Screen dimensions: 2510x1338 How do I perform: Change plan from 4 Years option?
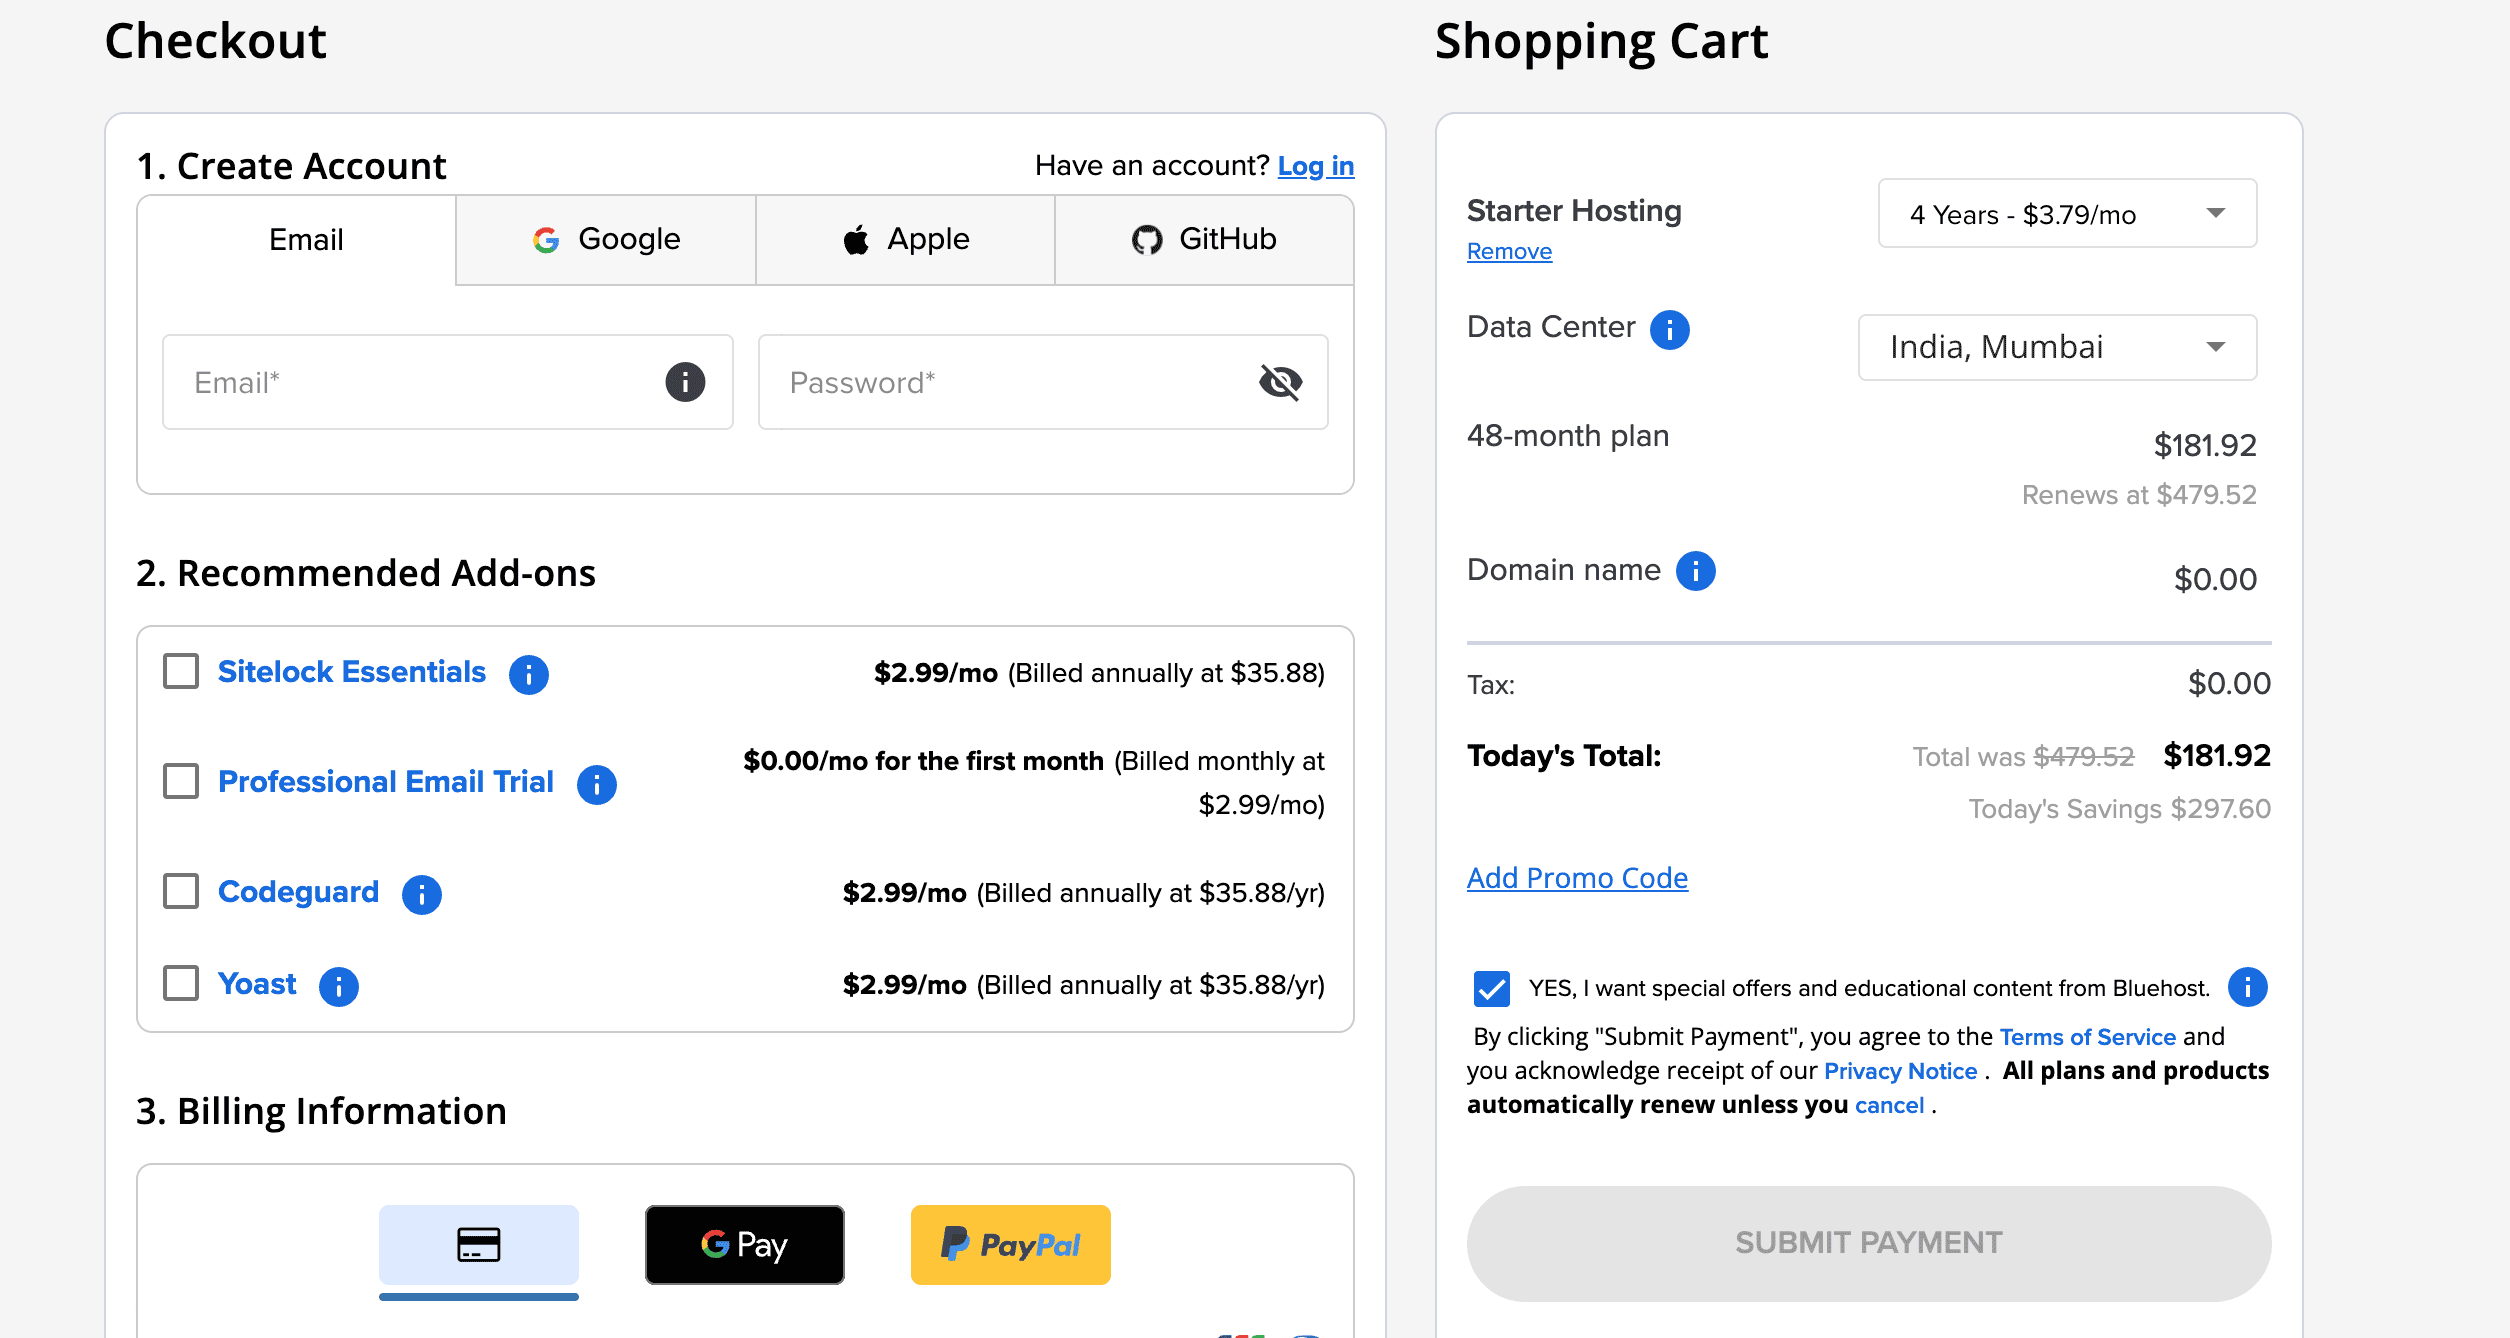coord(2066,213)
